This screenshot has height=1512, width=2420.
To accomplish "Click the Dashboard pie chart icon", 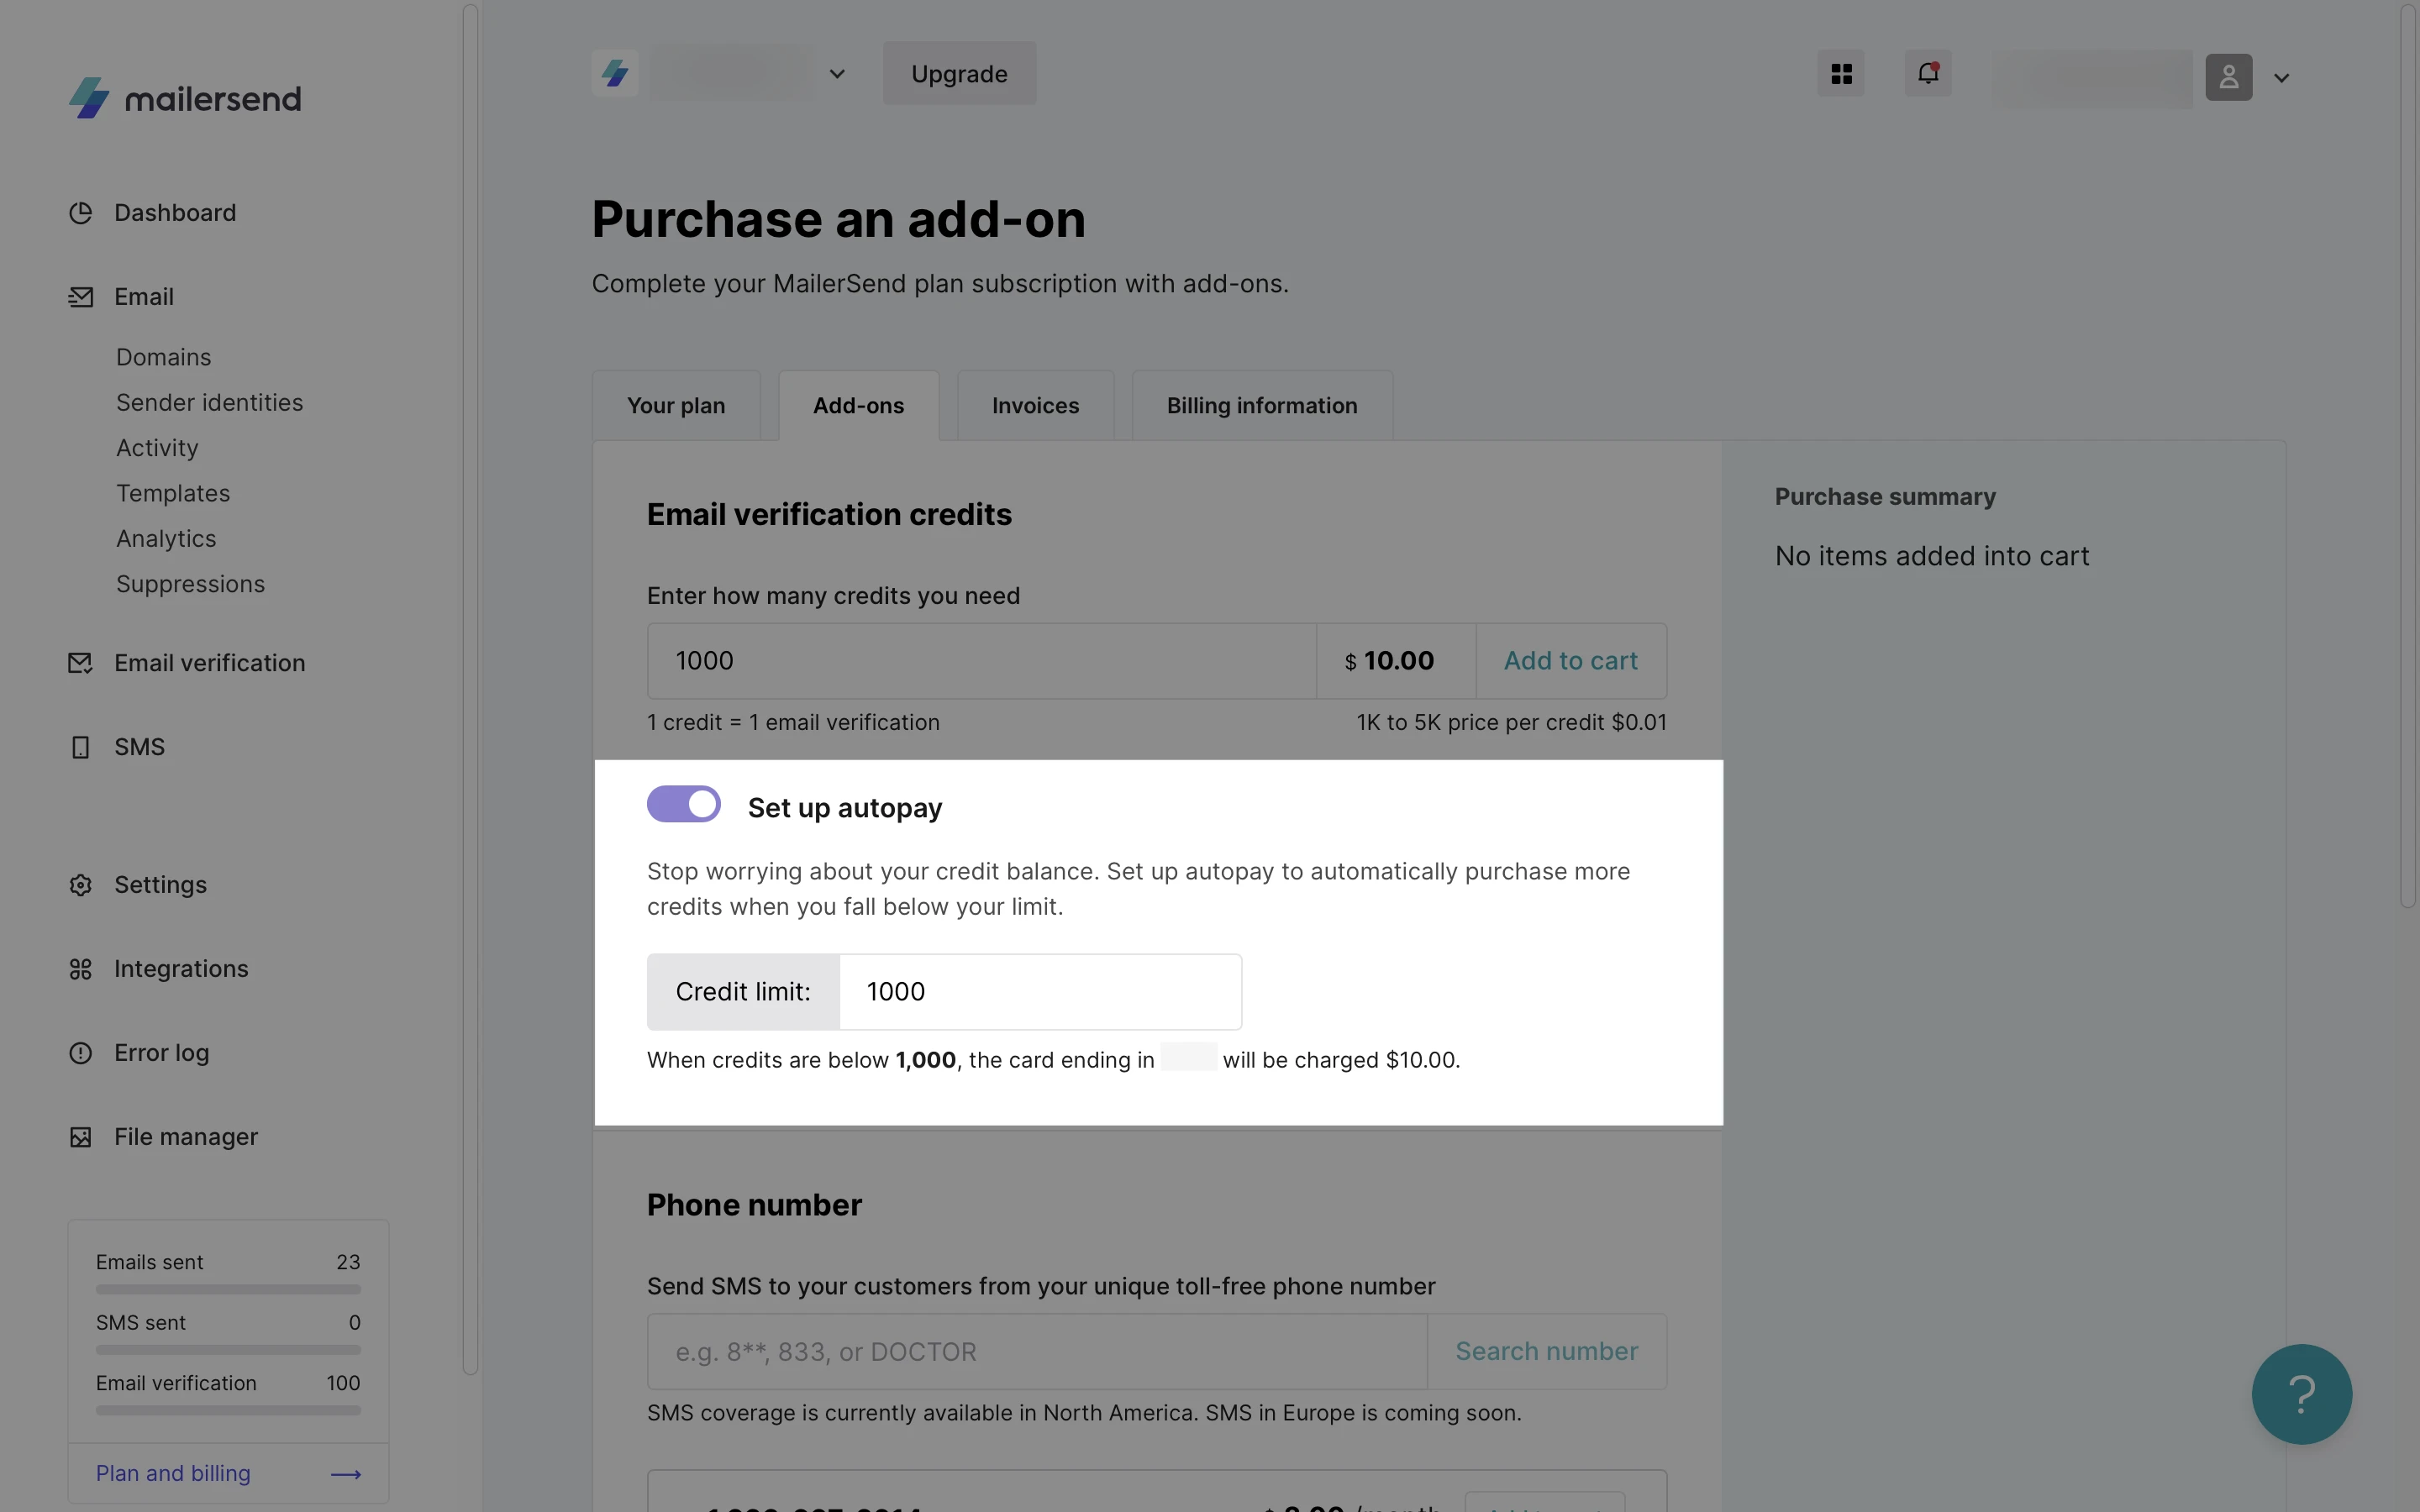I will [80, 213].
